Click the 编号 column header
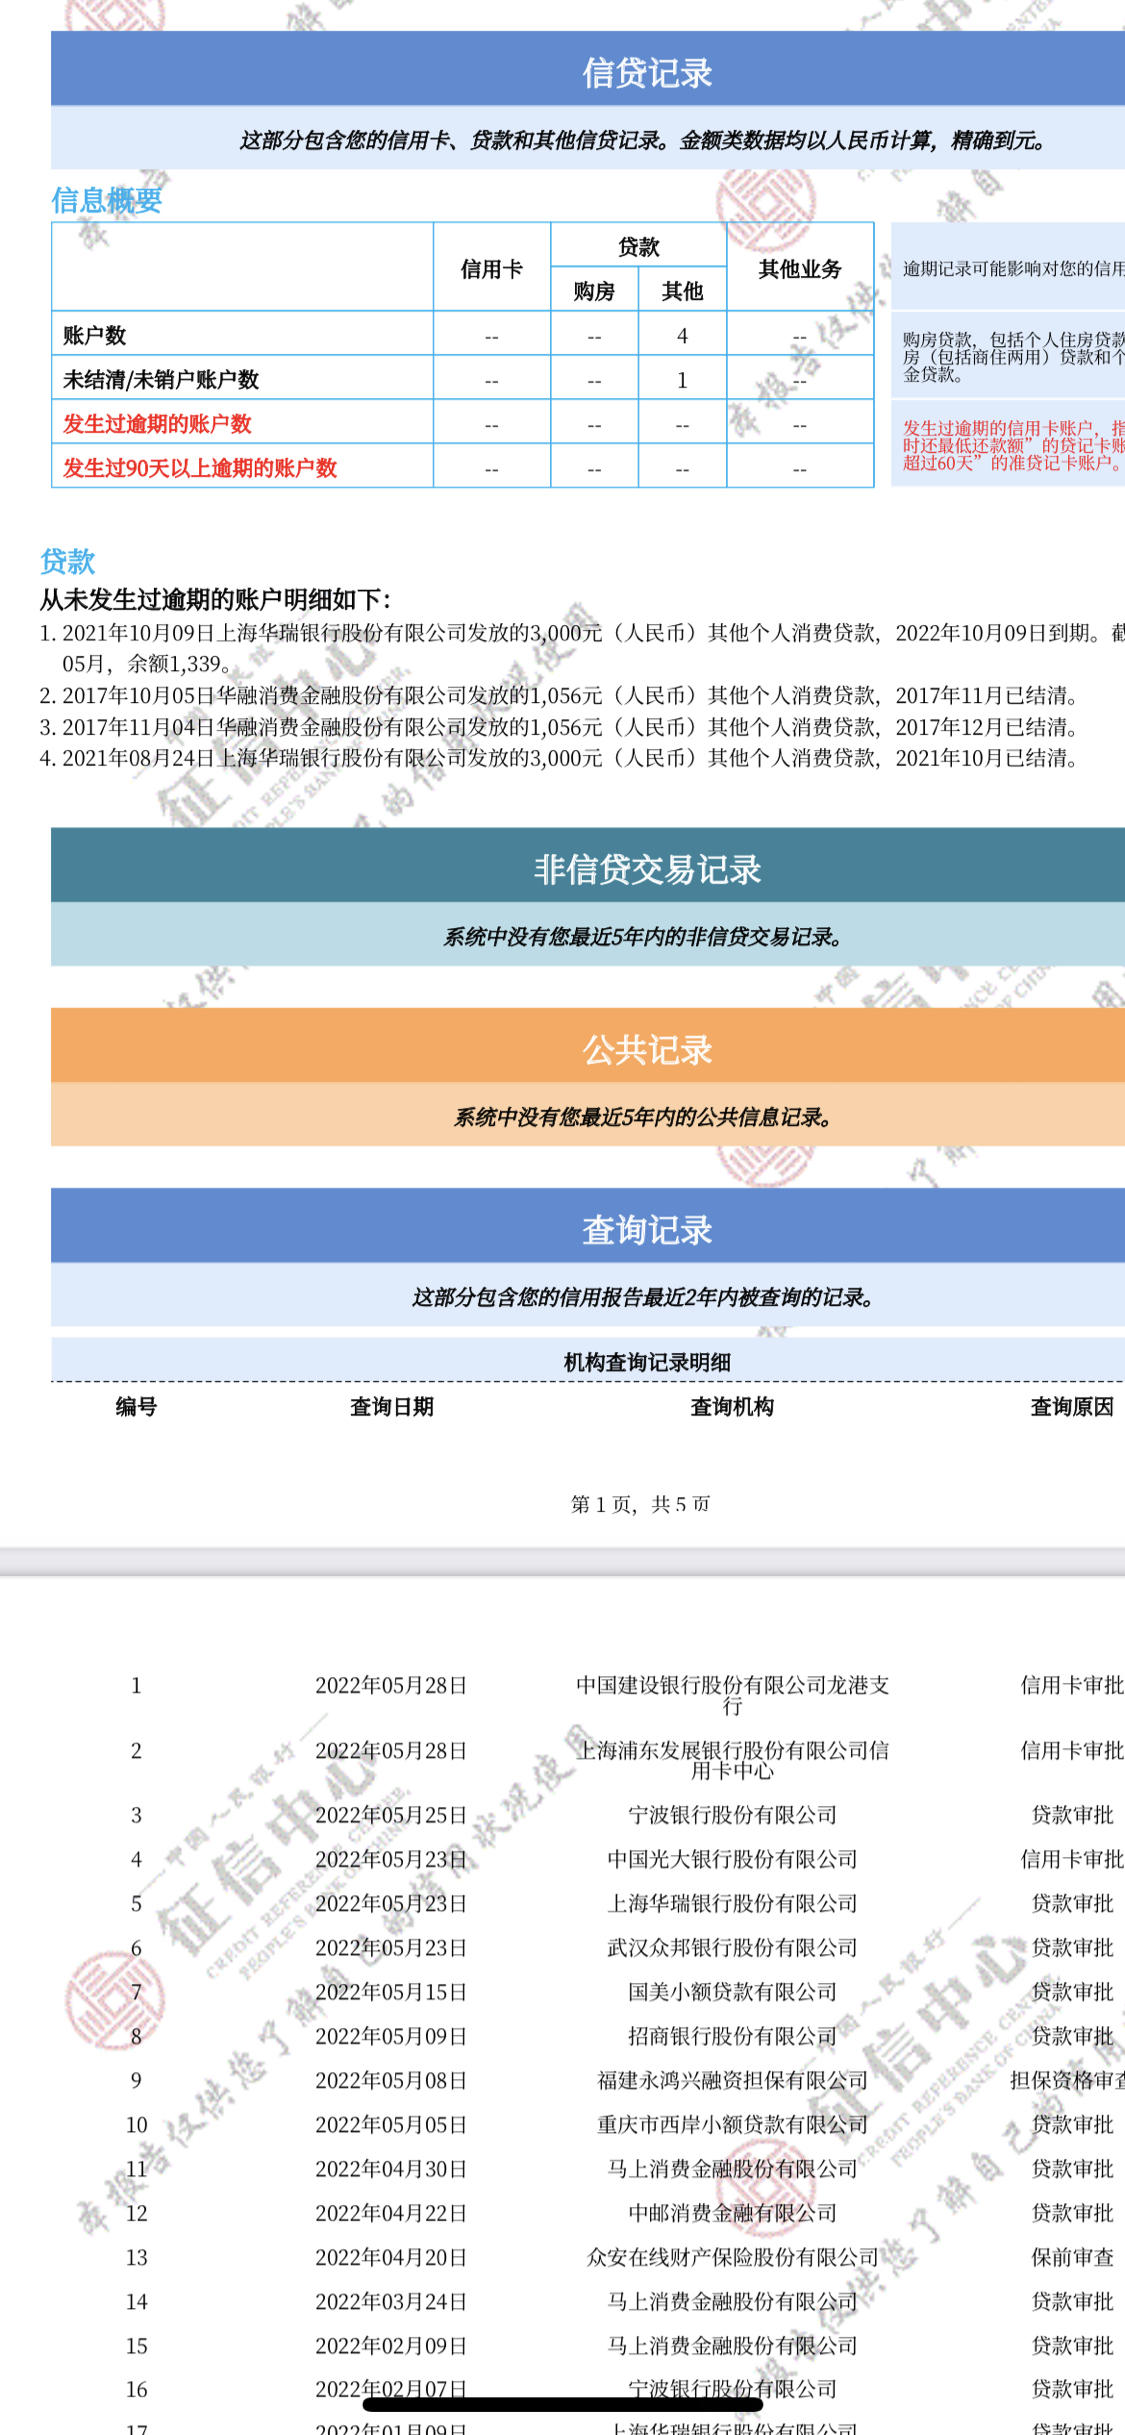 coord(136,1407)
